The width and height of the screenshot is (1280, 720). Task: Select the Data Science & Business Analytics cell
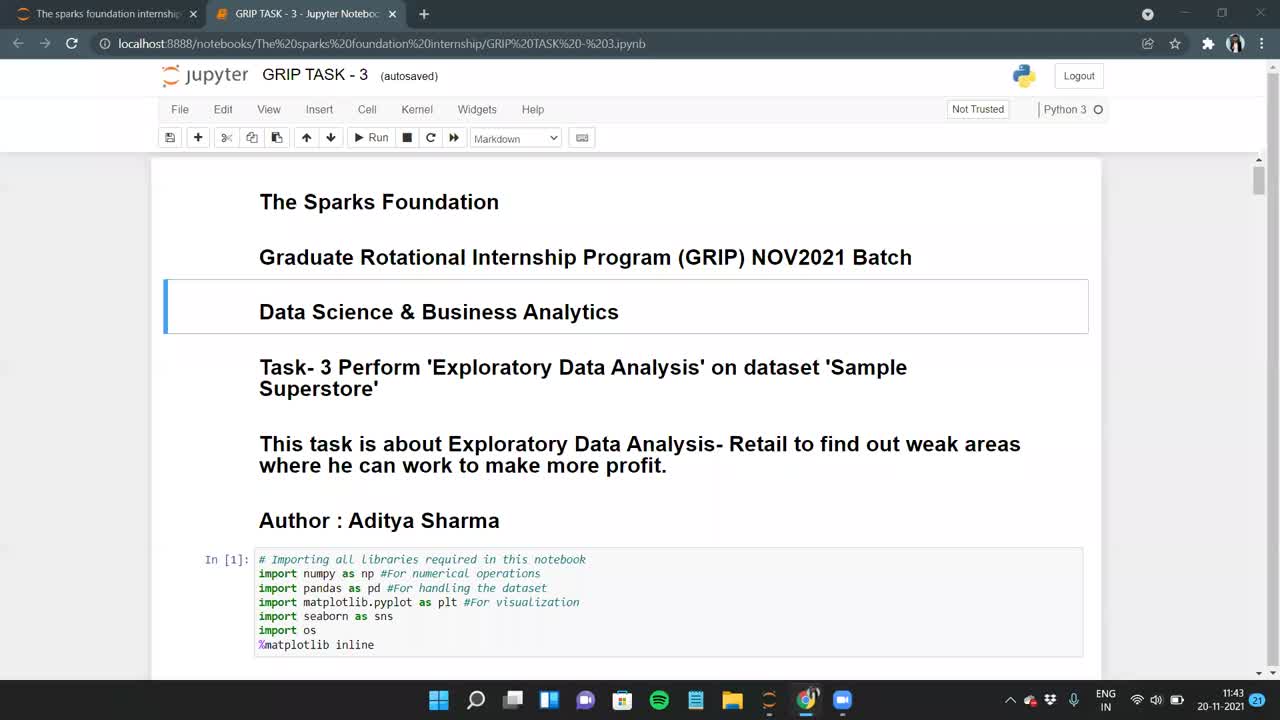[x=626, y=307]
